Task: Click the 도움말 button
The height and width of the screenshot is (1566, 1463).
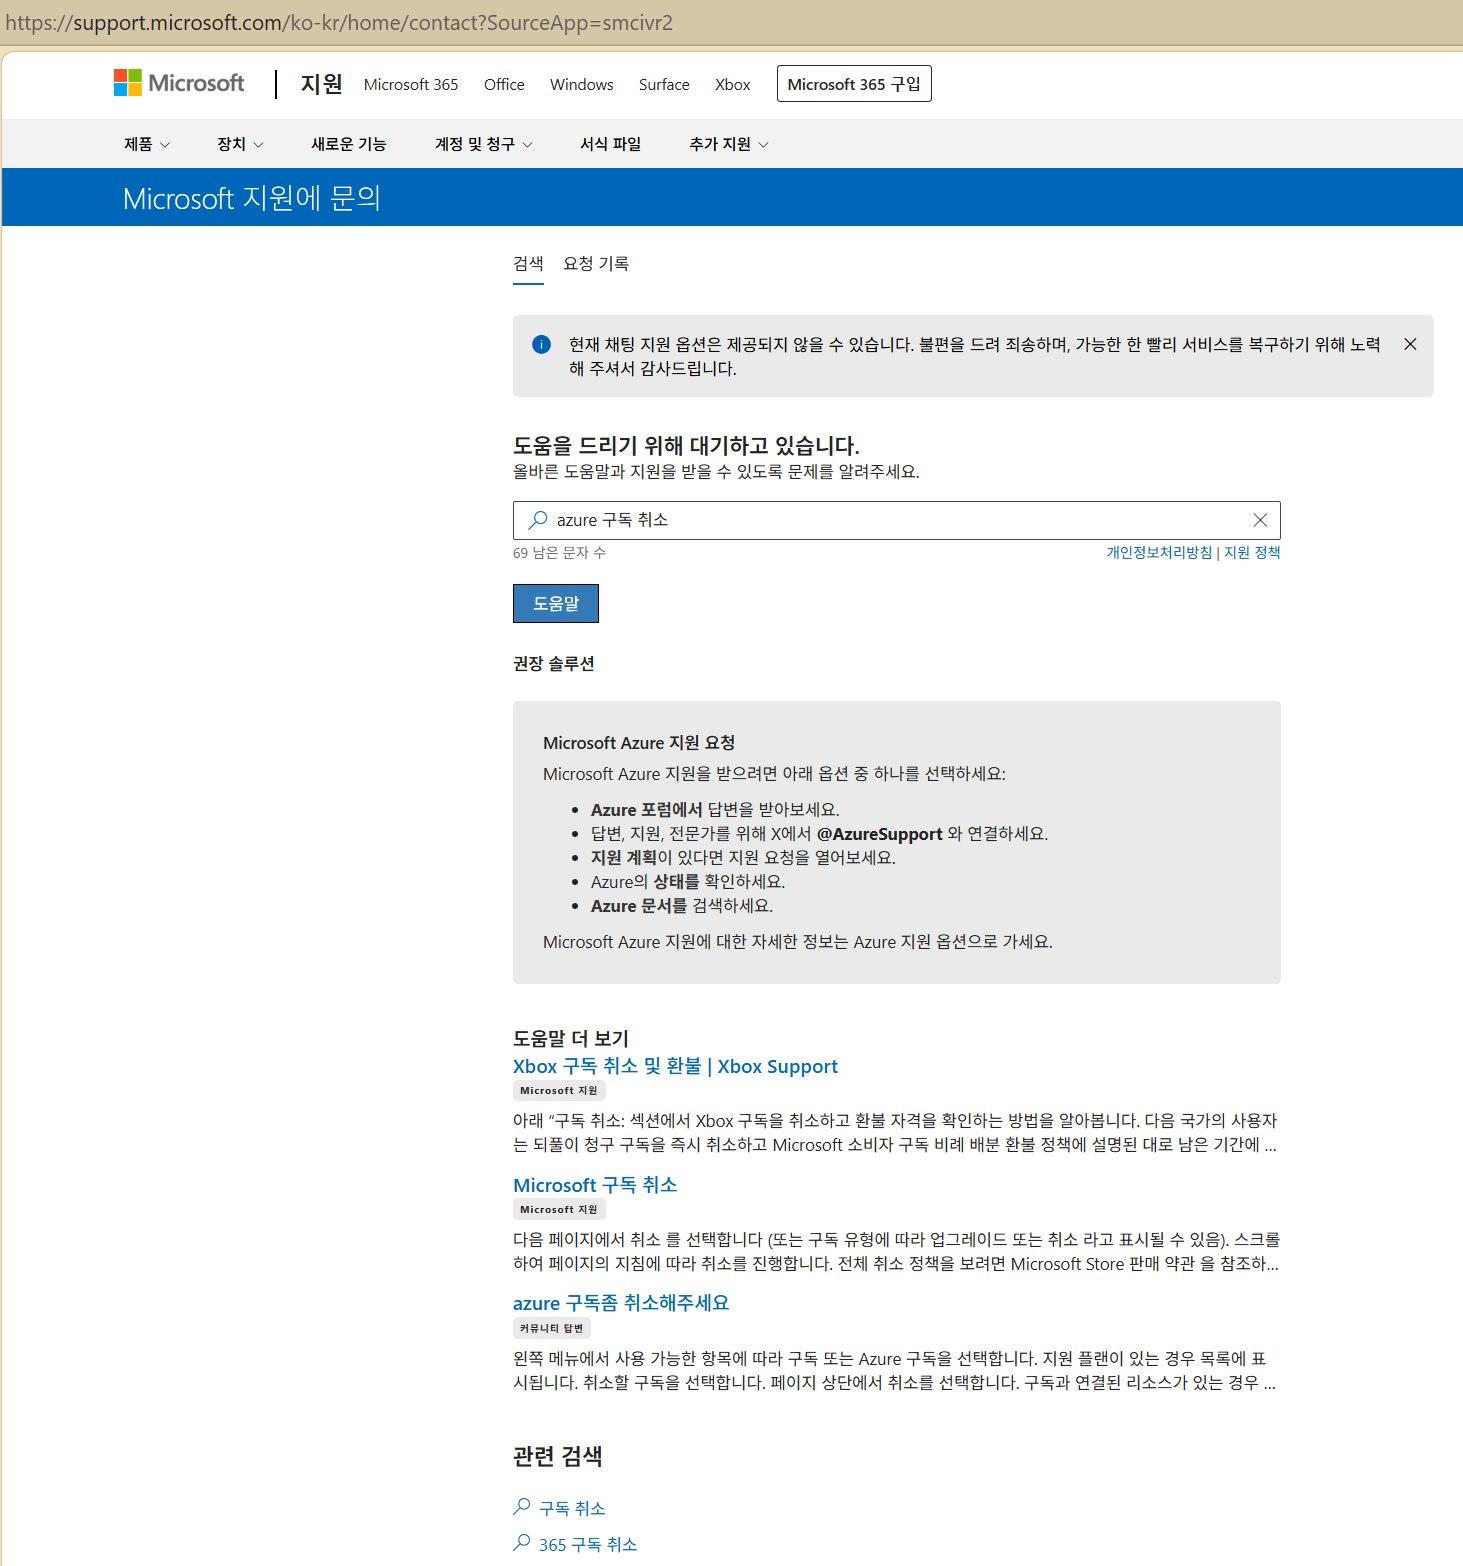Action: pos(556,603)
